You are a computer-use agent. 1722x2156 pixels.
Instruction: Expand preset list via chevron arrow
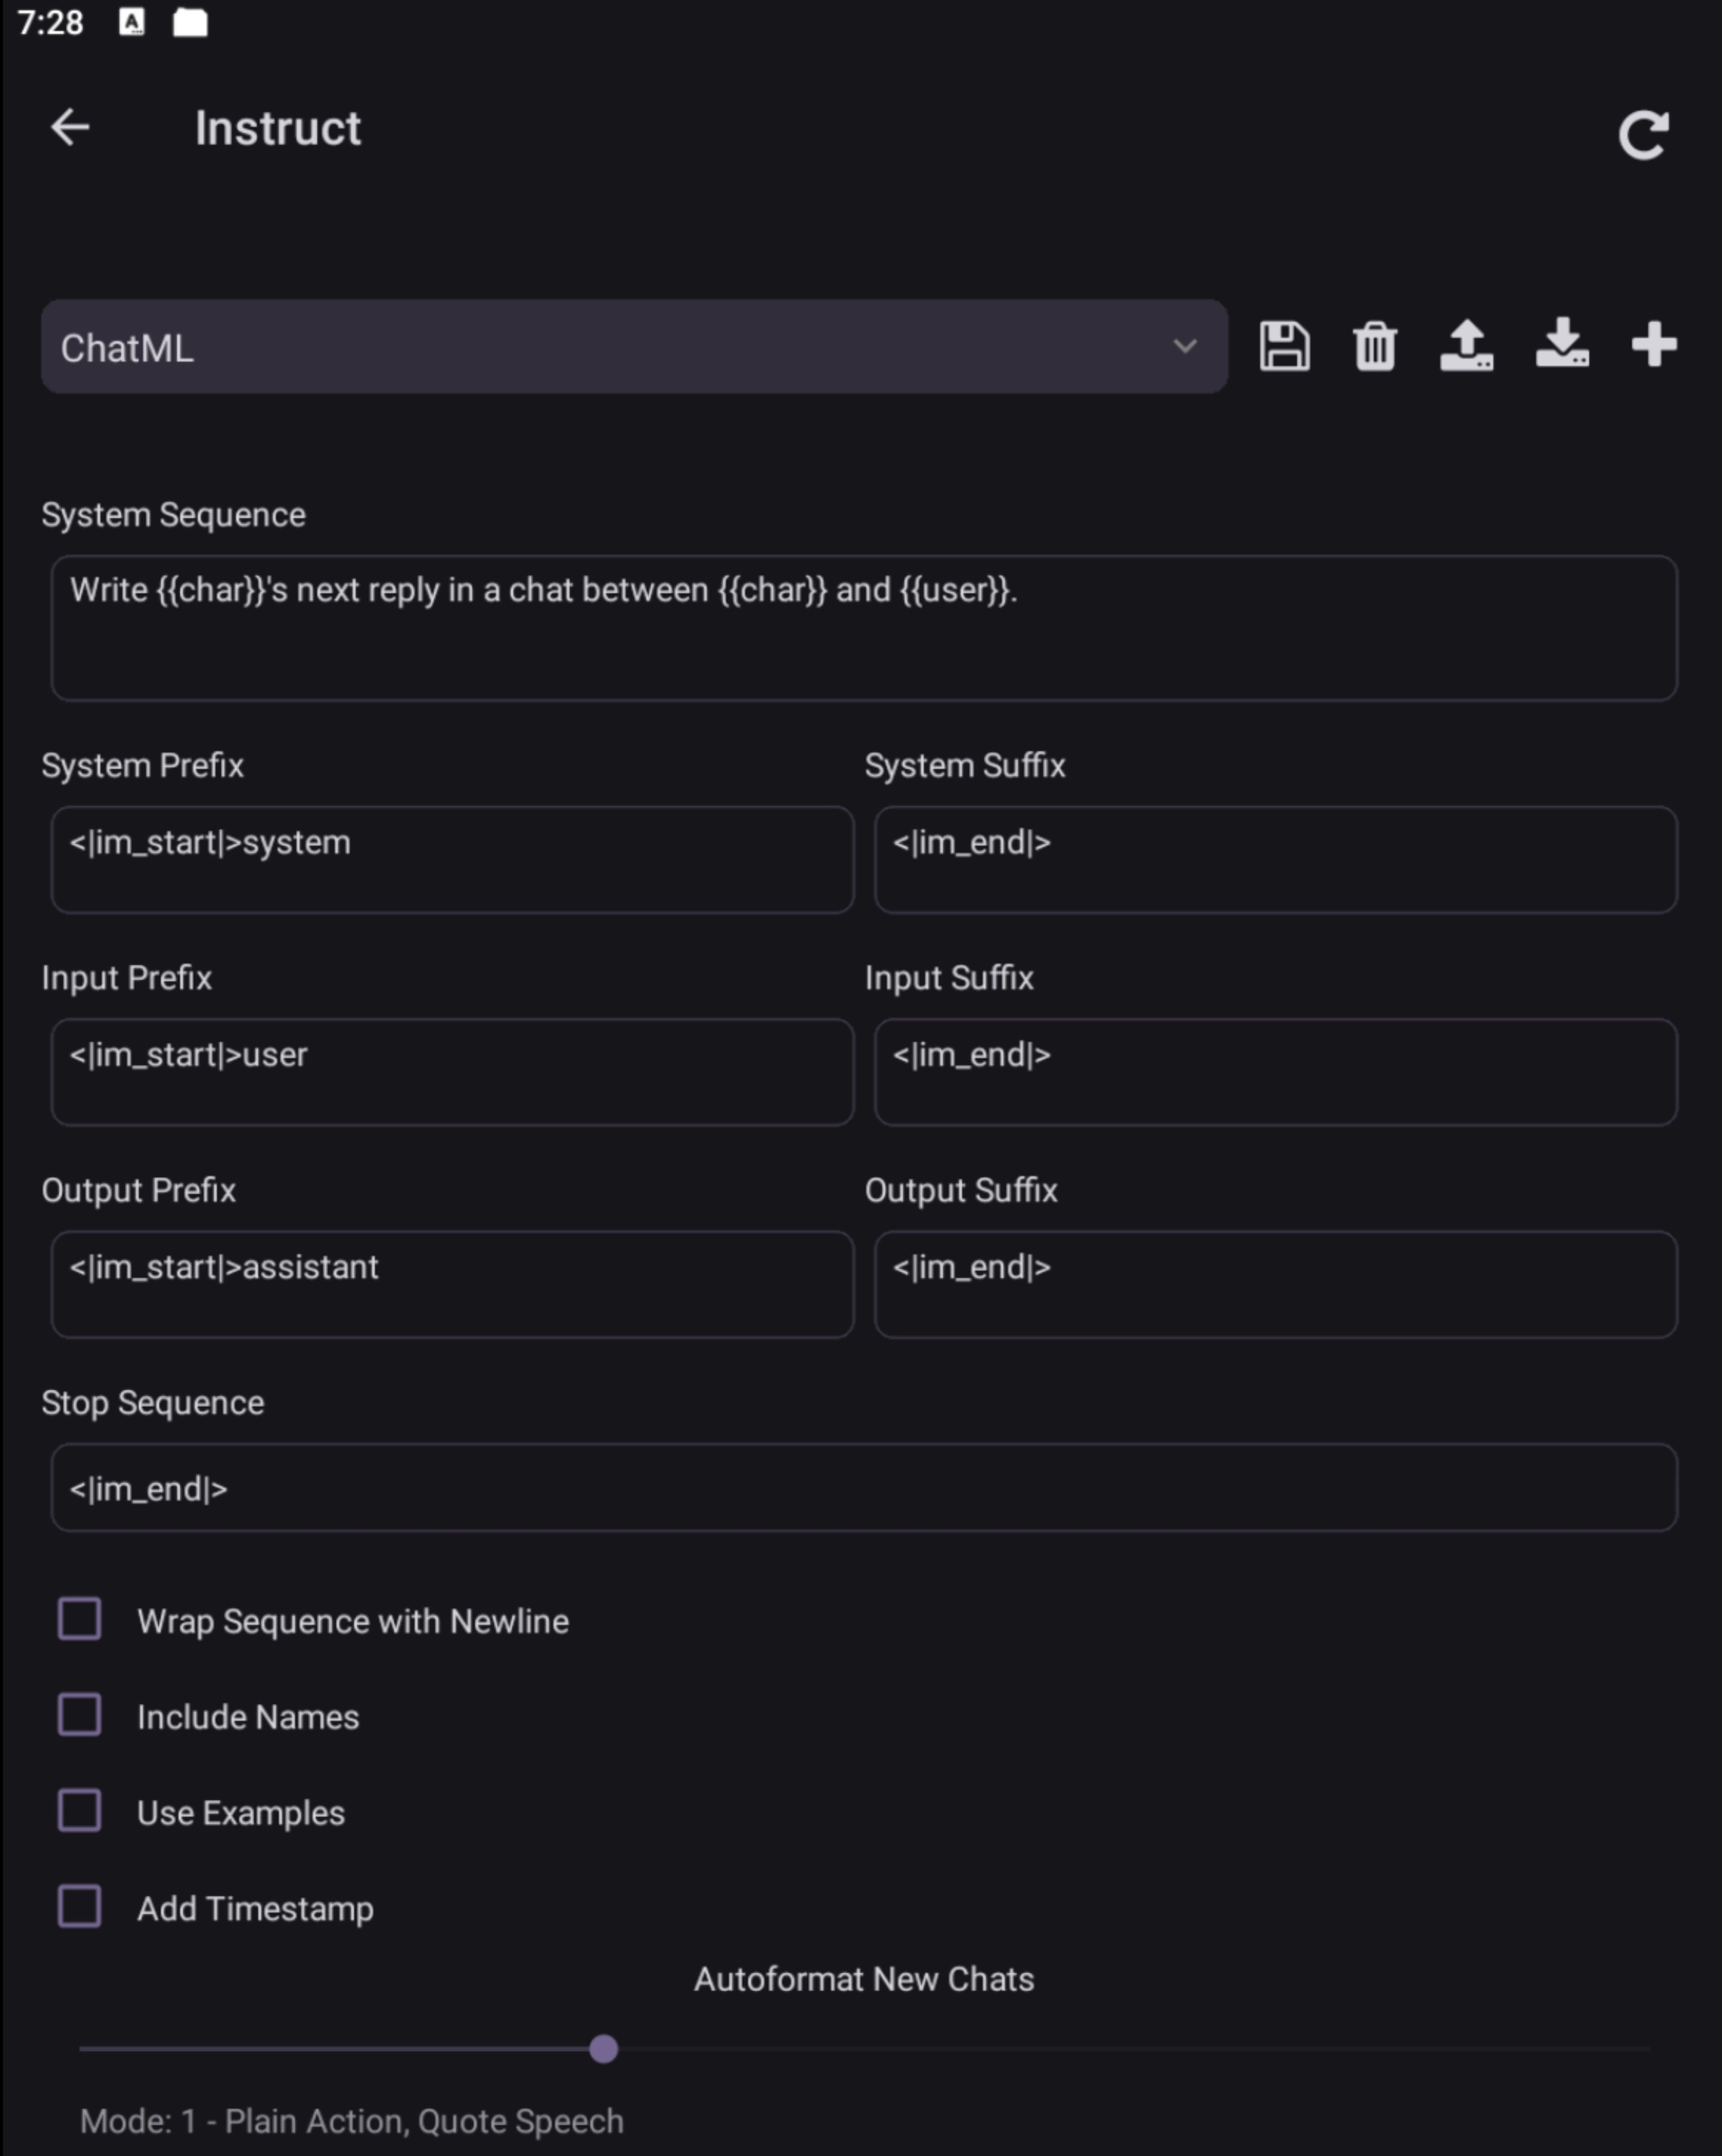(x=1185, y=346)
